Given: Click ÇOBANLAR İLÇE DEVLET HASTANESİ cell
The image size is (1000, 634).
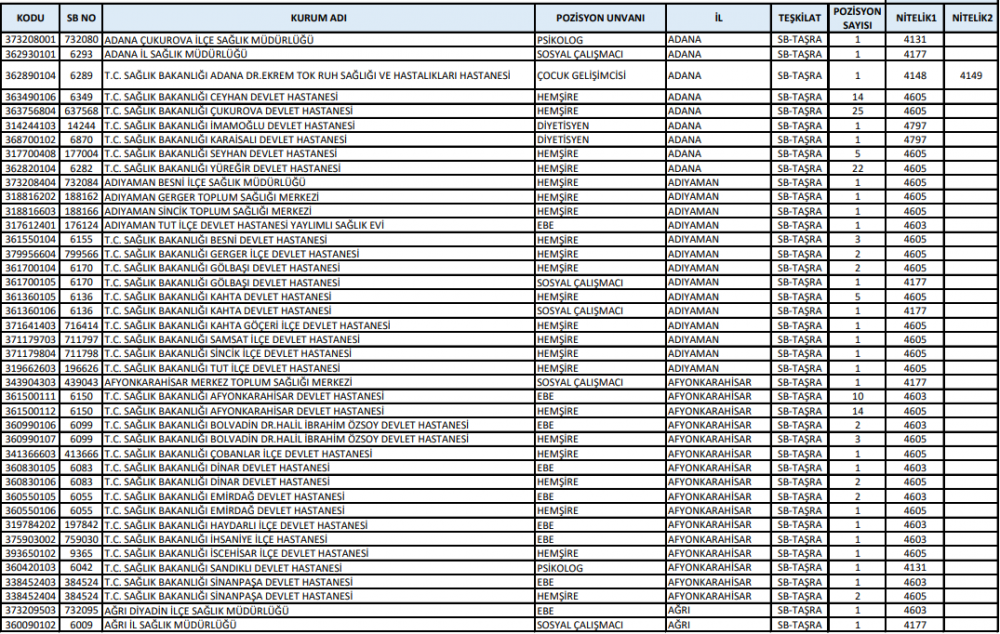Looking at the screenshot, I should tap(318, 454).
